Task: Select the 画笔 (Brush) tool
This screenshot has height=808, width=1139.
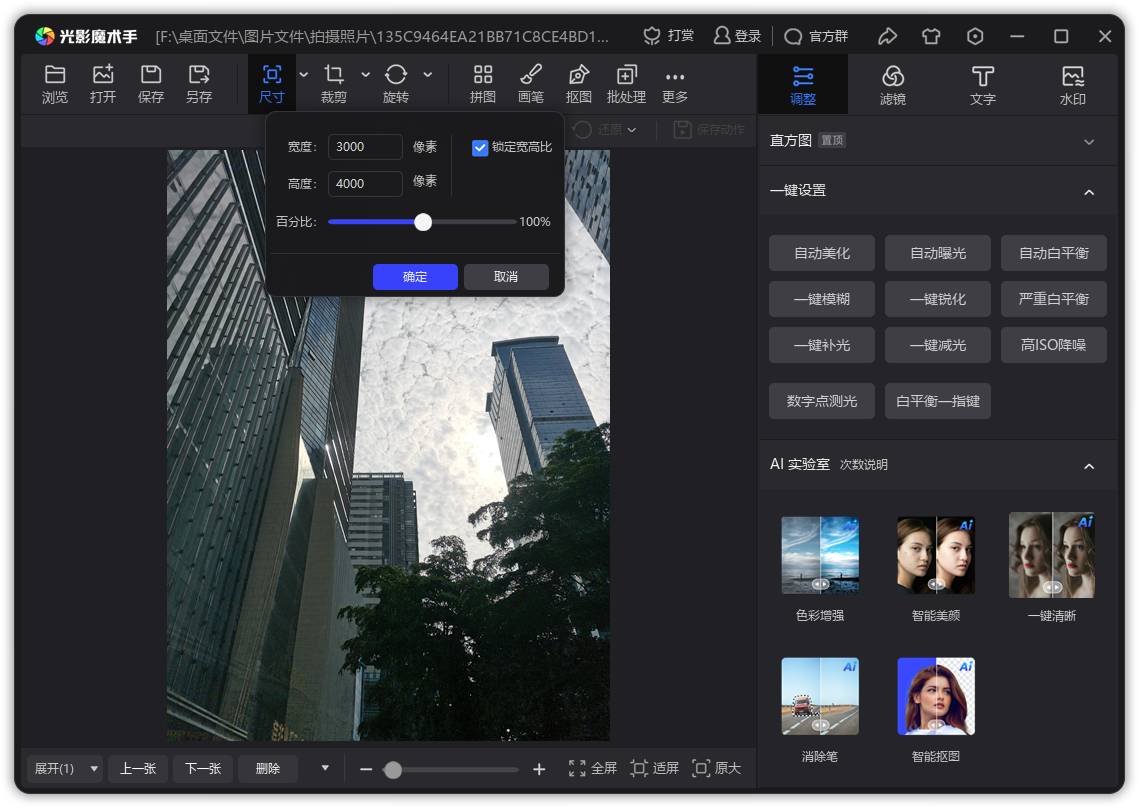Action: tap(531, 83)
